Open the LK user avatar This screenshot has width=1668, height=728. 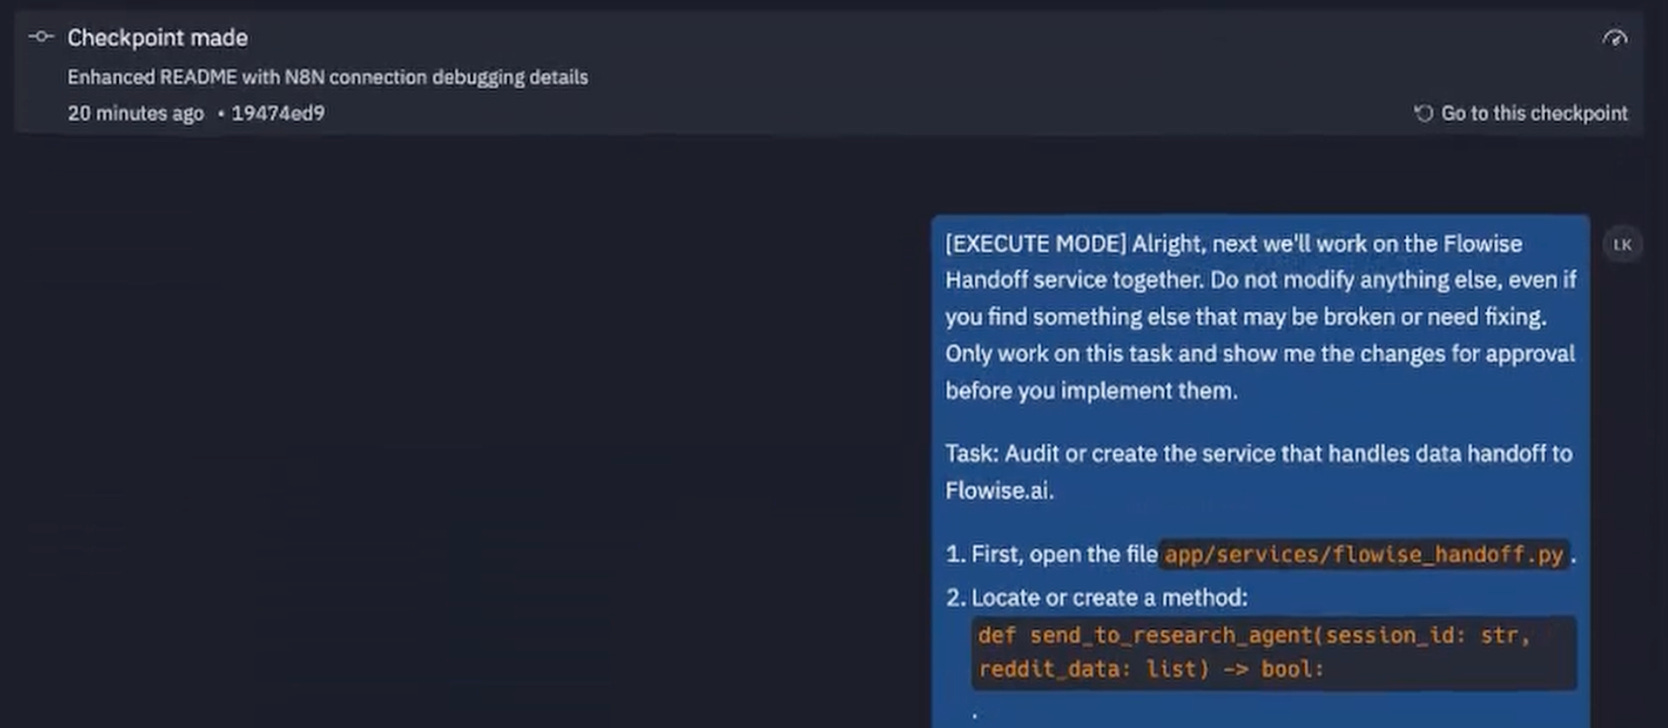tap(1622, 244)
